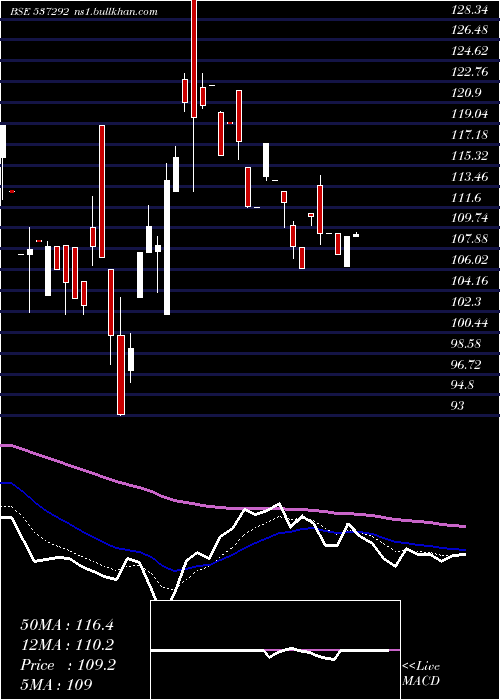Click the 5MA : 109 readout
The width and height of the screenshot is (500, 700).
tap(56, 684)
